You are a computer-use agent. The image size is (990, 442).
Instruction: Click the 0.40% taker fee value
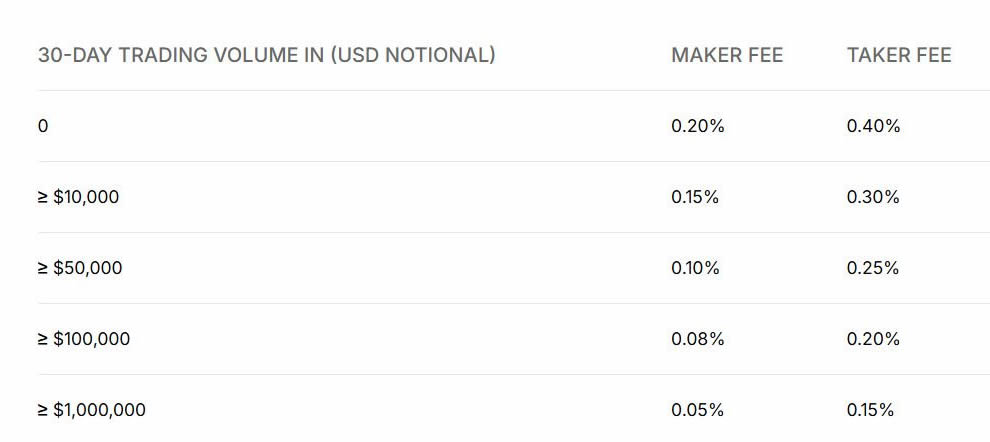pyautogui.click(x=873, y=126)
